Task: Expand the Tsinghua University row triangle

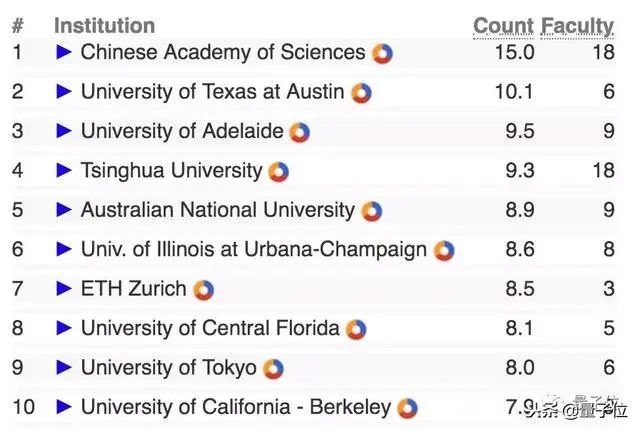Action: pyautogui.click(x=64, y=171)
